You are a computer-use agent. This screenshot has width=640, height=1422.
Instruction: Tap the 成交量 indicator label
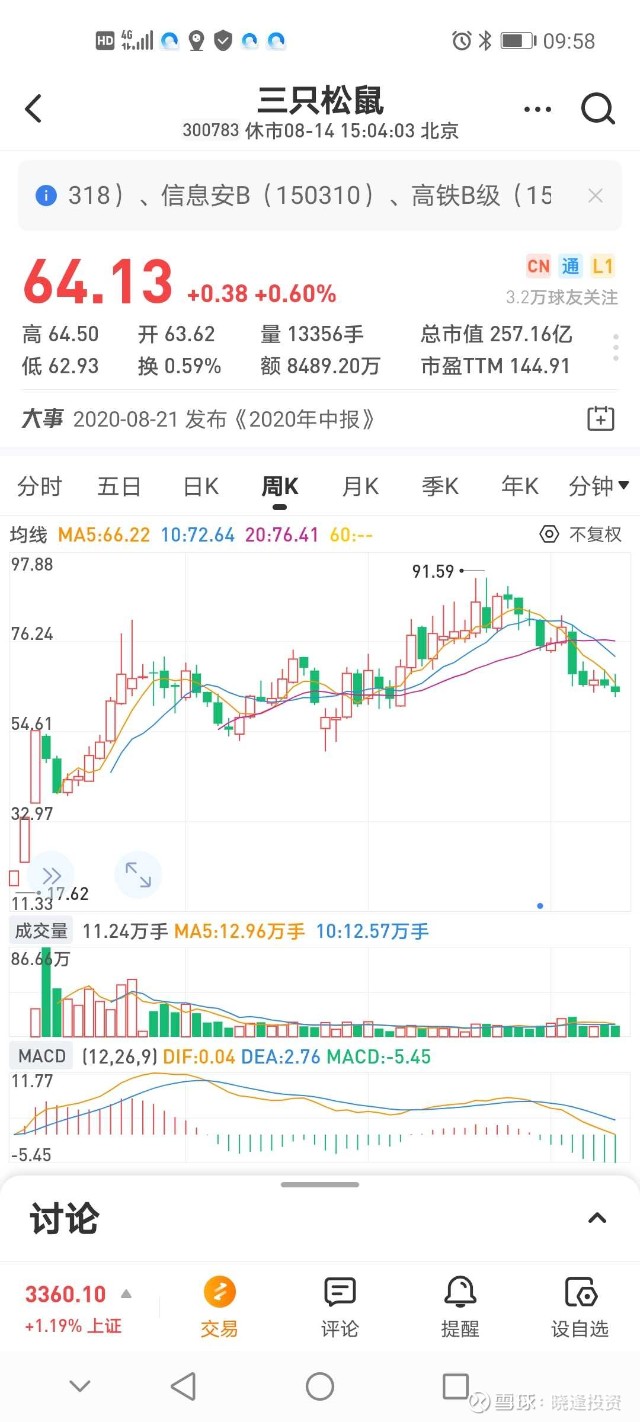[40, 931]
